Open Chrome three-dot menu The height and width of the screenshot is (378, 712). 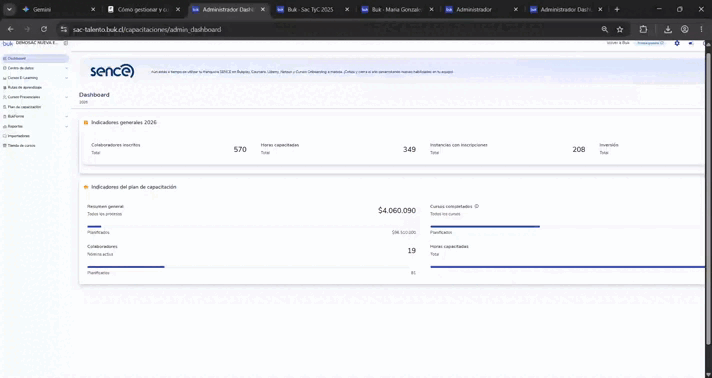click(x=701, y=29)
